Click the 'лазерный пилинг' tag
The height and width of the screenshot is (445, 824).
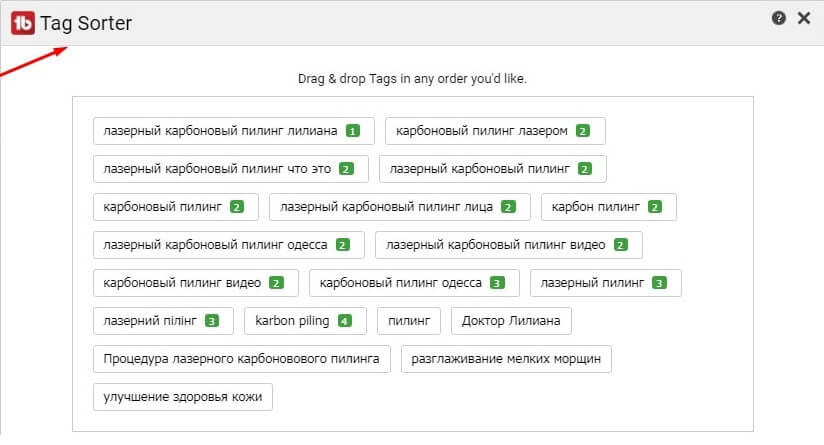(x=605, y=283)
